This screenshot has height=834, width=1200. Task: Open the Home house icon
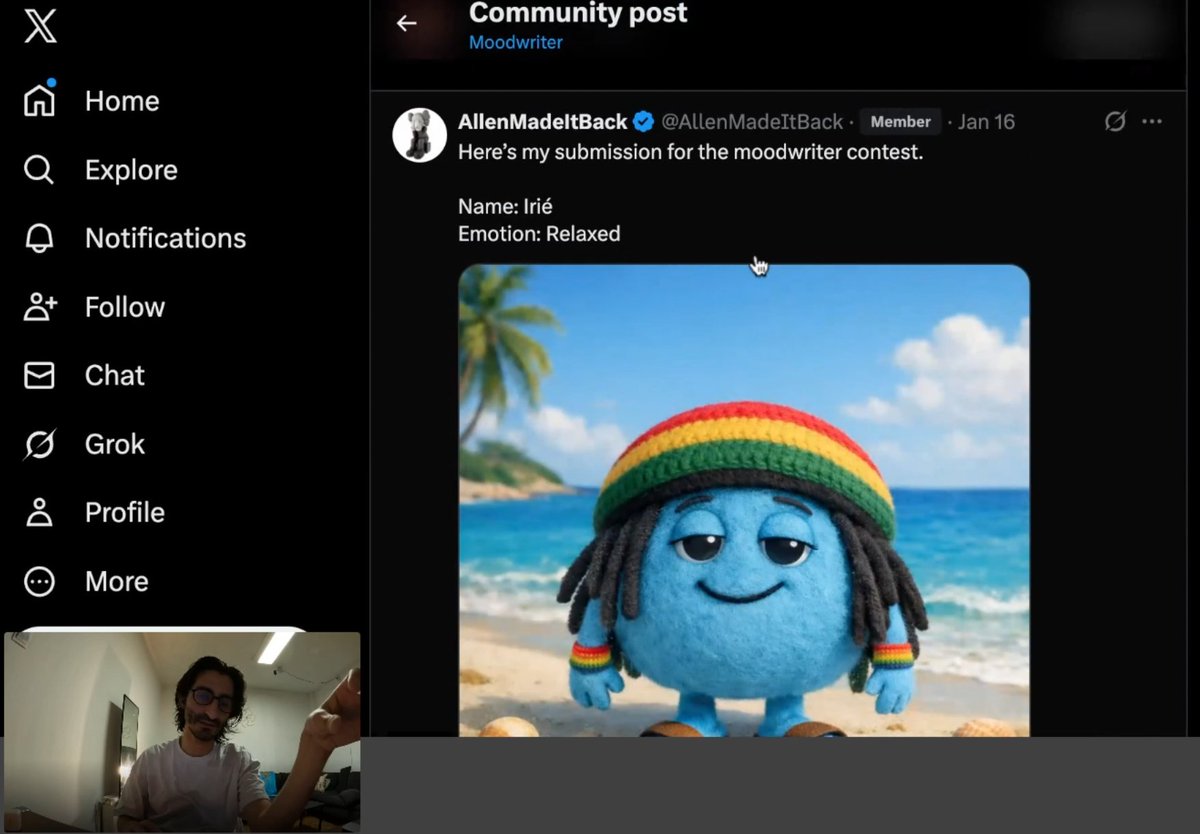(x=39, y=100)
